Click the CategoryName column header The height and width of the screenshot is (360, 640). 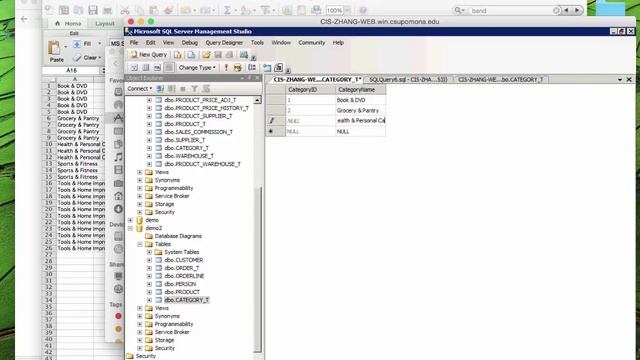point(360,89)
